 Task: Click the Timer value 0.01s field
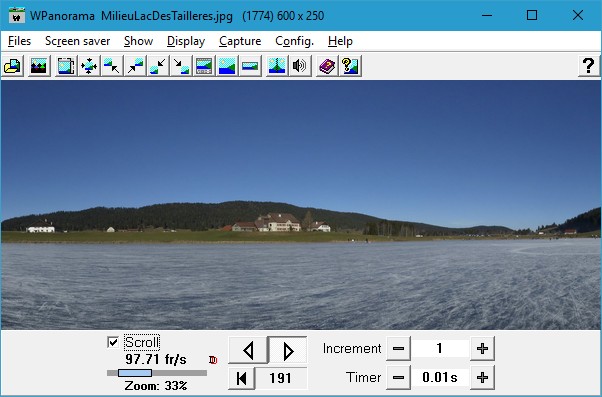[440, 377]
